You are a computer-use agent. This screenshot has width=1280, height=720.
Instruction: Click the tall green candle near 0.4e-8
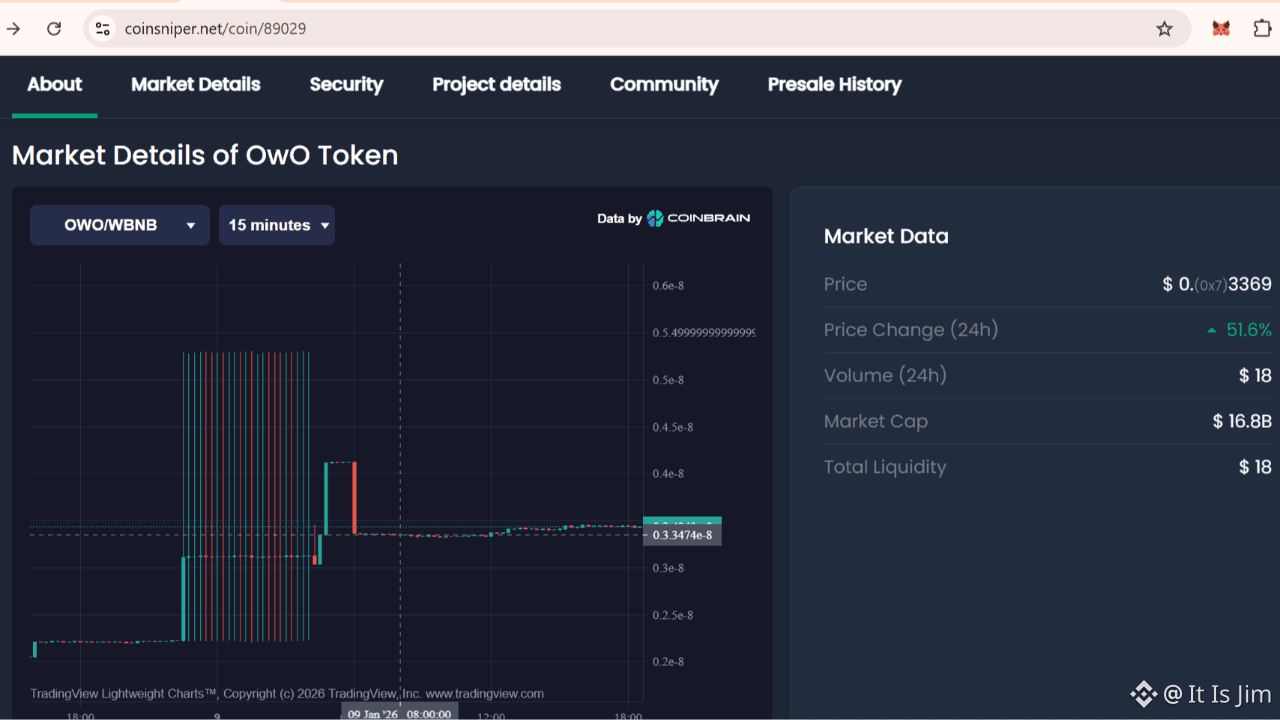click(327, 498)
